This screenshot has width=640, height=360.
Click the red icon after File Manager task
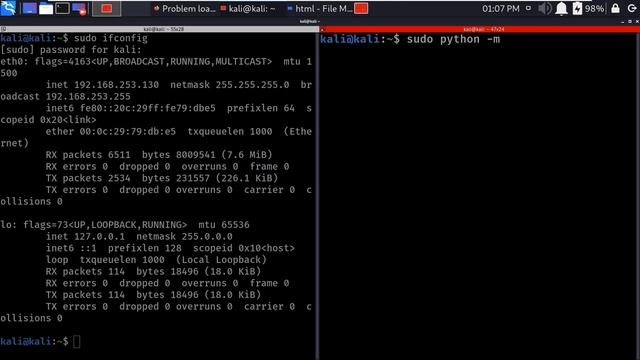click(361, 9)
